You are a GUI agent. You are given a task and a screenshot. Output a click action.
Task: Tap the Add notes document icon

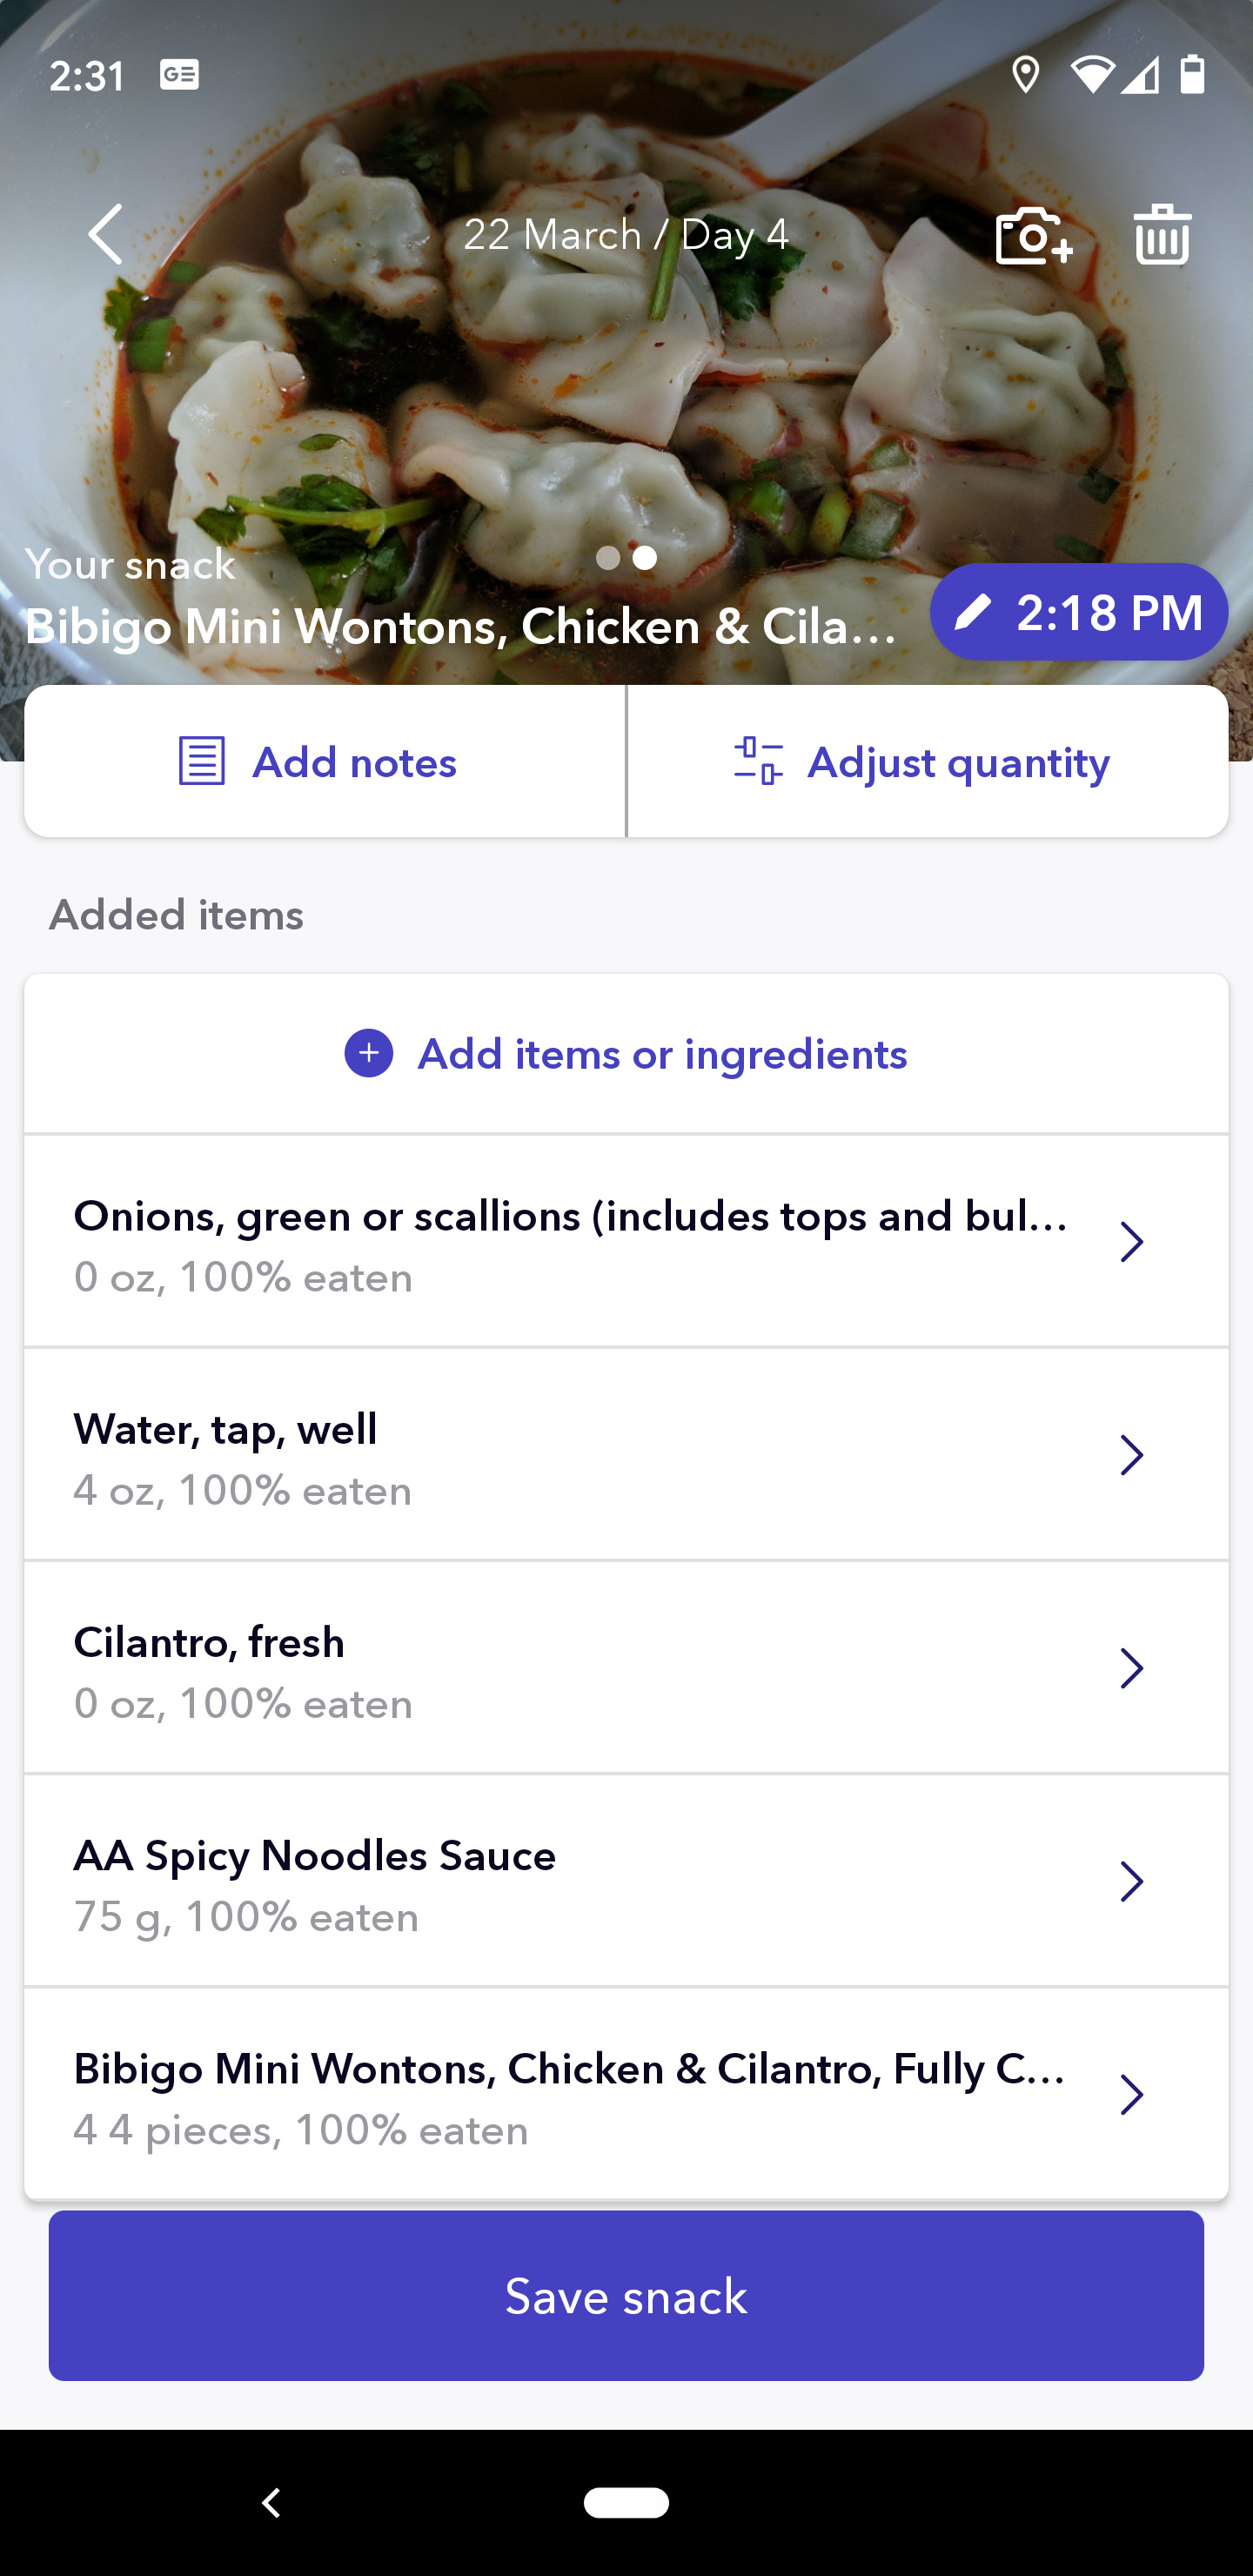(202, 762)
